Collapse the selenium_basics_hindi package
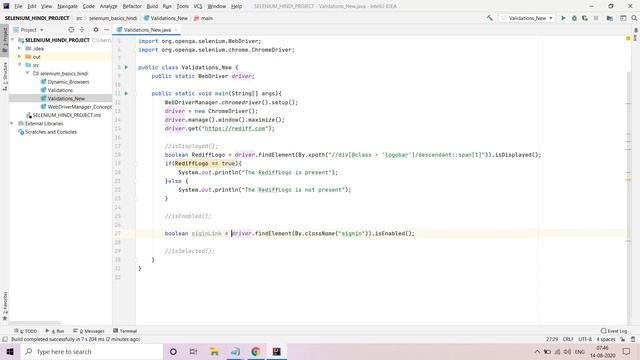 point(27,73)
